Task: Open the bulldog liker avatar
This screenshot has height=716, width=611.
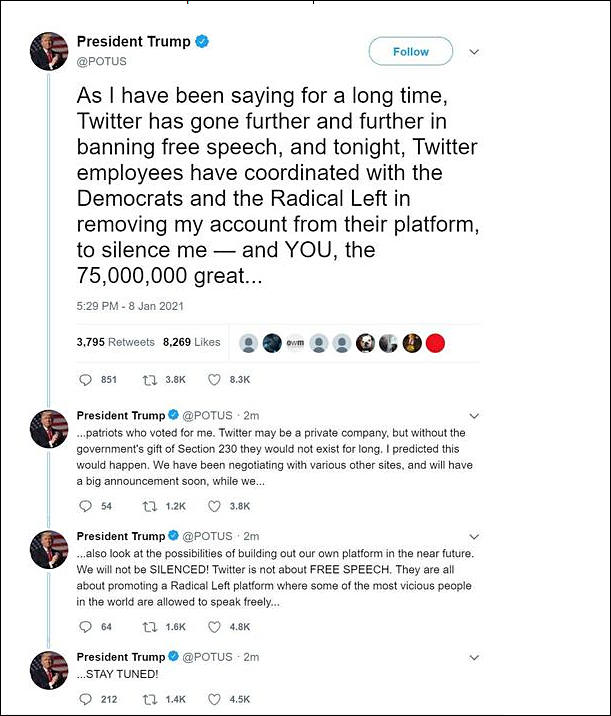Action: (x=365, y=343)
